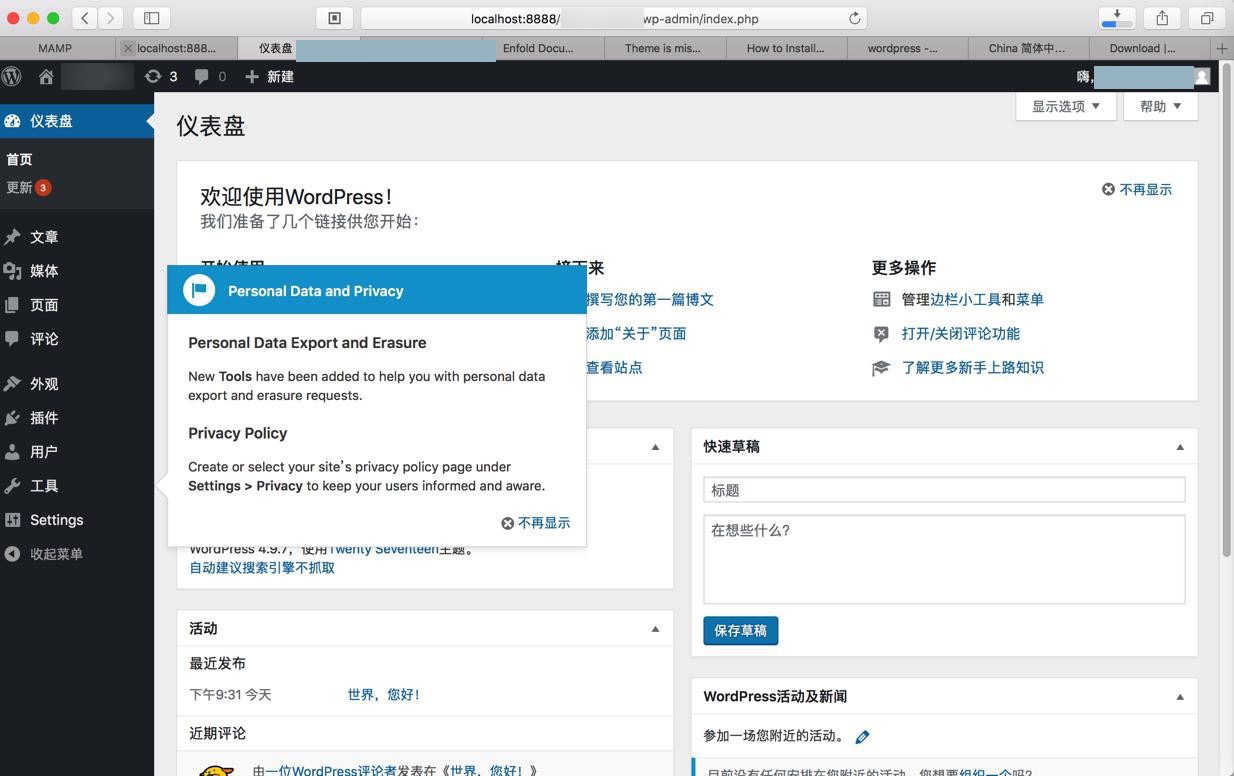Click the 标题 title field
The image size is (1234, 776).
click(944, 490)
